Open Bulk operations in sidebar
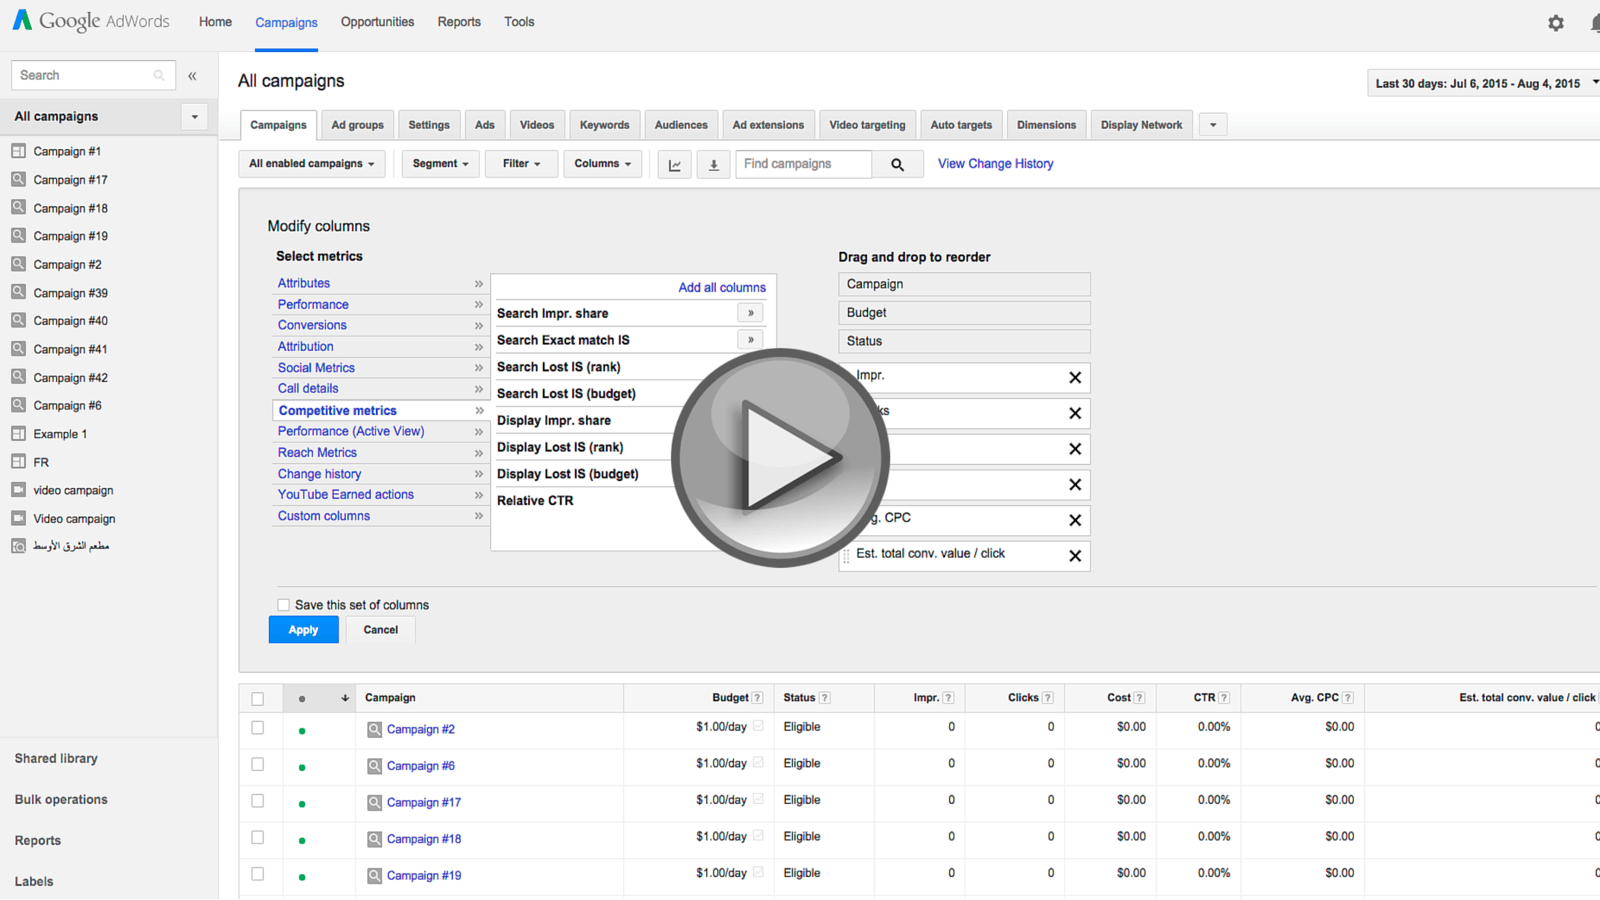Viewport: 1600px width, 900px height. 61,800
